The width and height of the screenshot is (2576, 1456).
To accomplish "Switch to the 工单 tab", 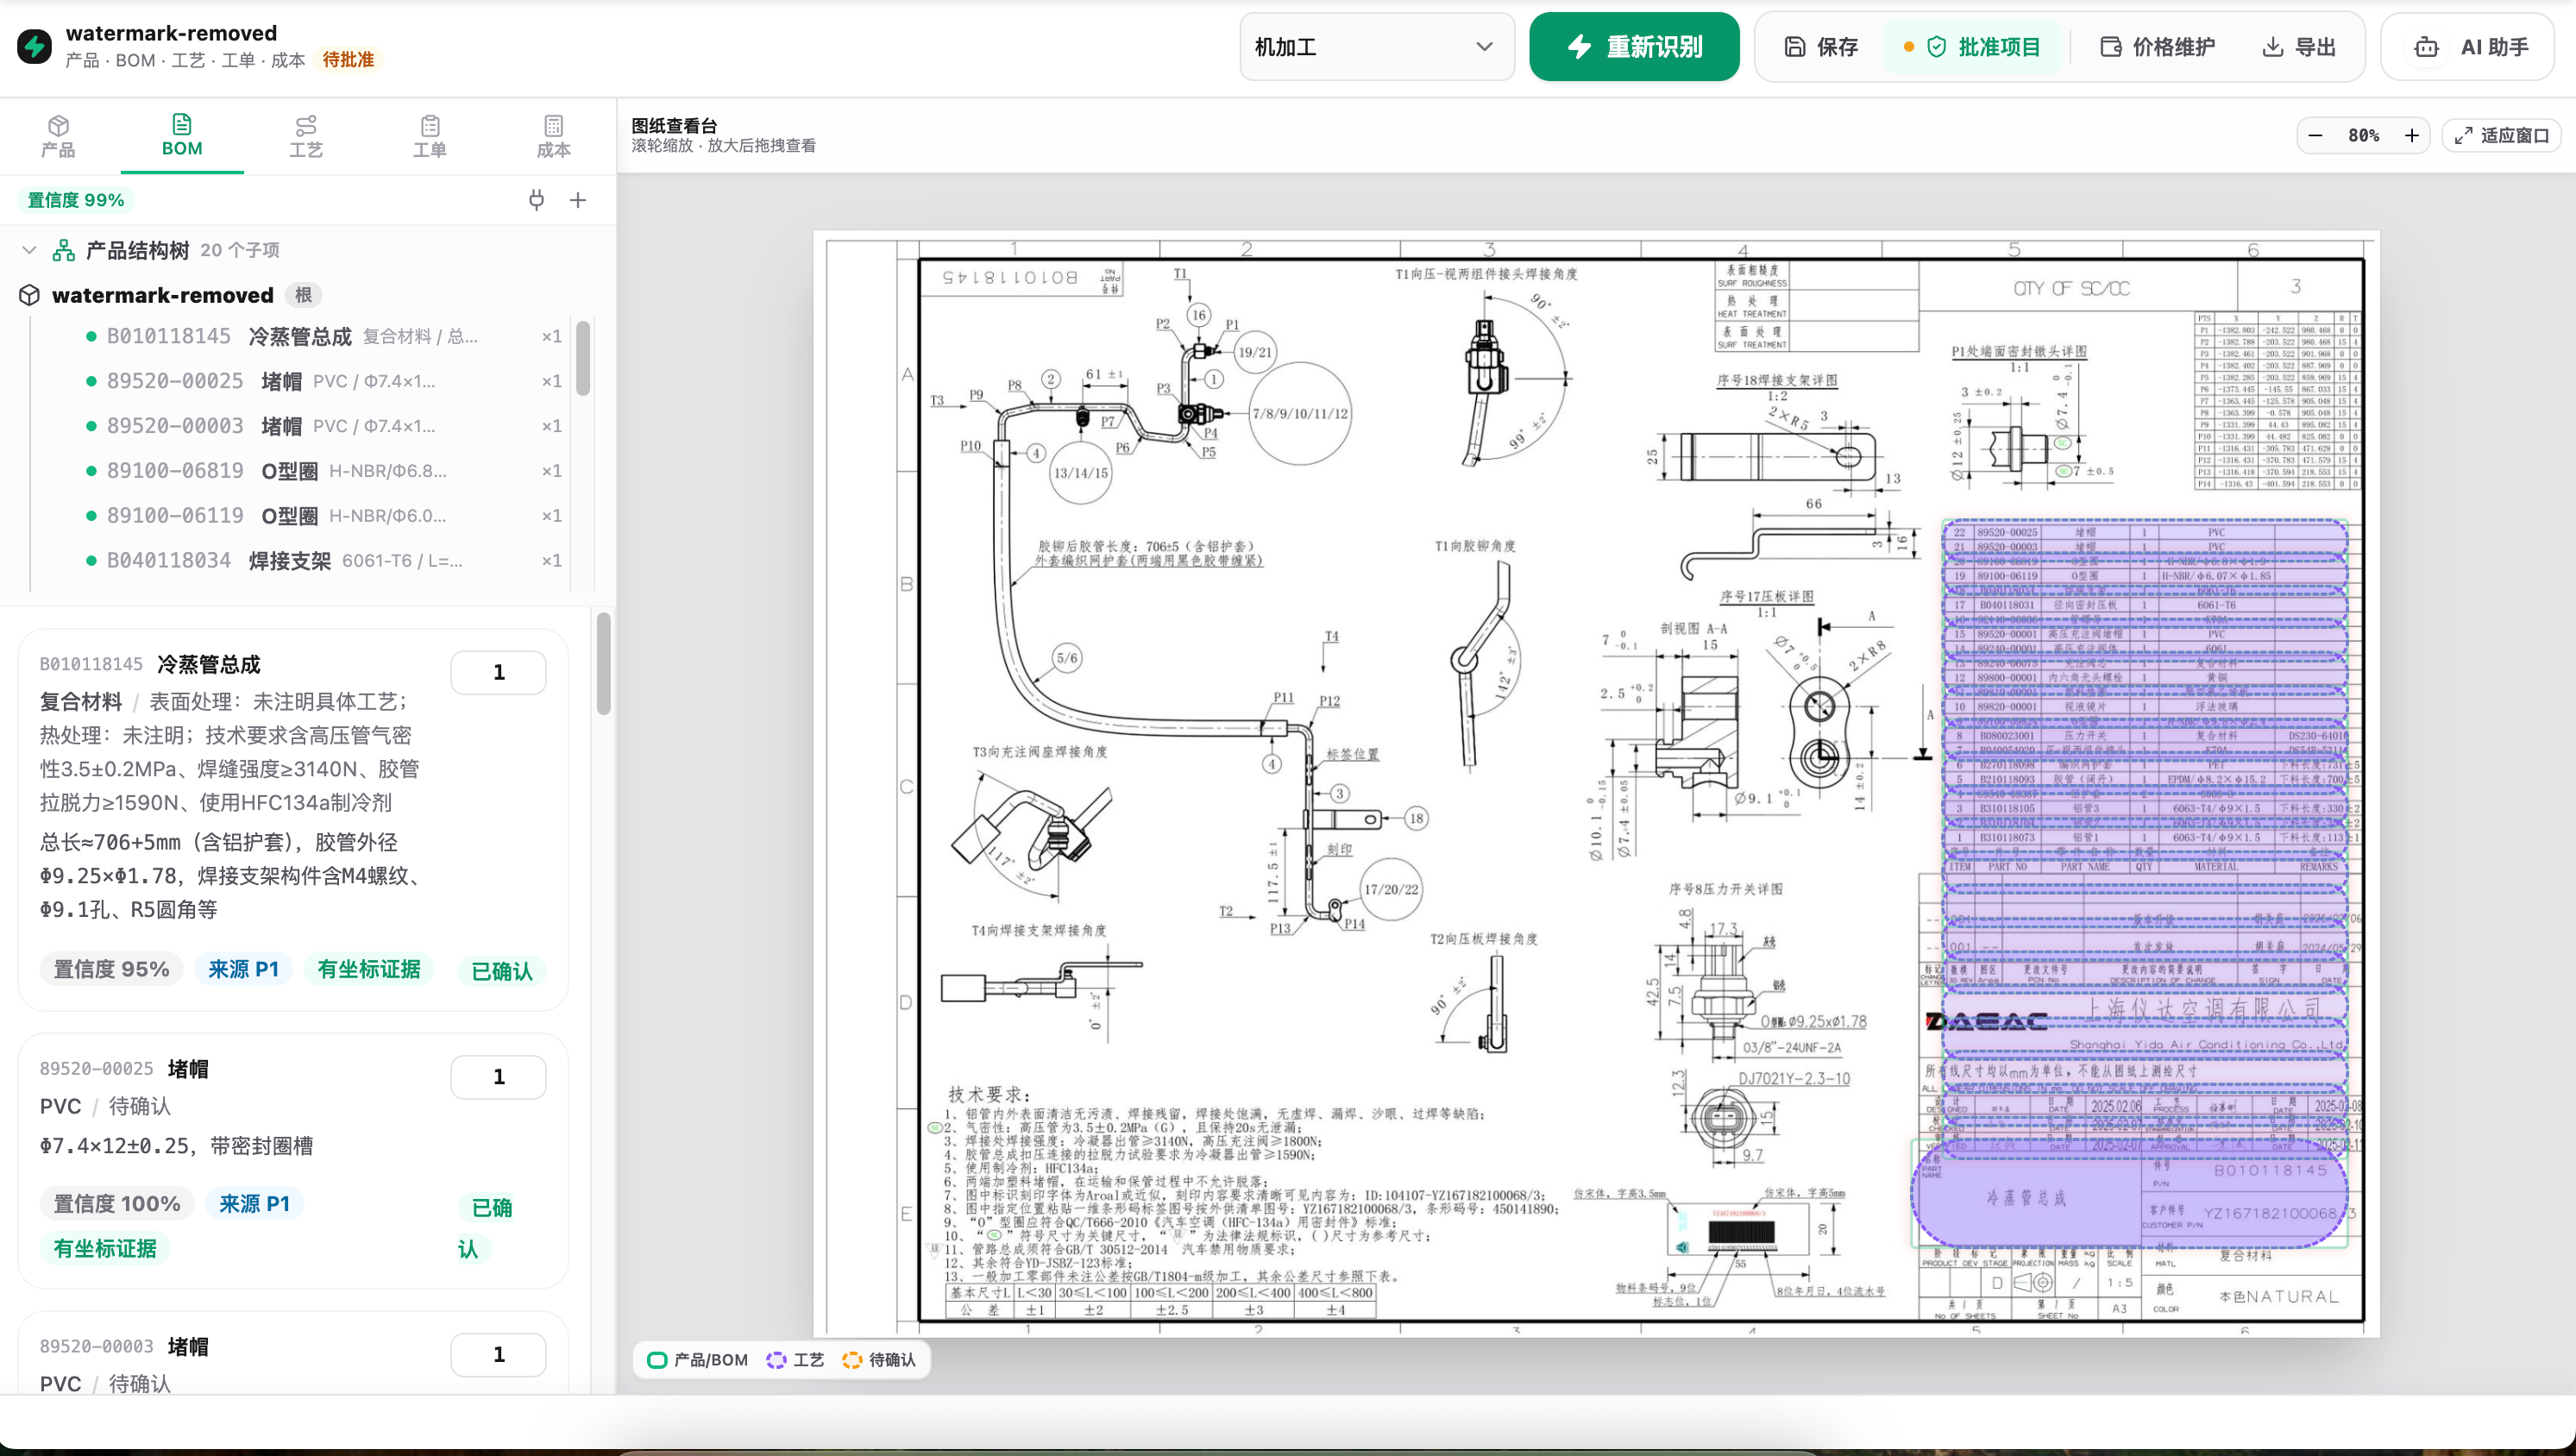I will coord(430,136).
